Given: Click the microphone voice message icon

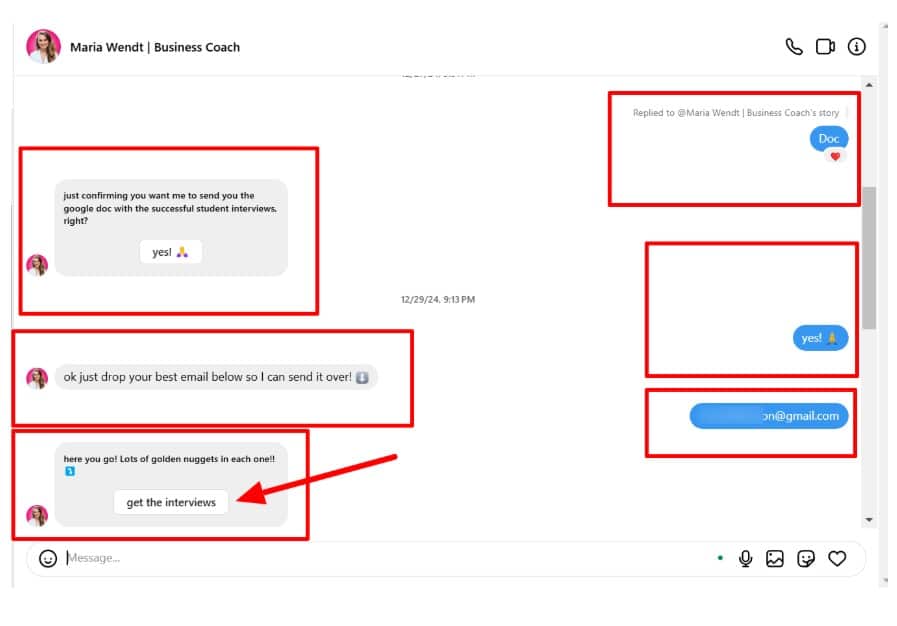Looking at the screenshot, I should pyautogui.click(x=745, y=559).
